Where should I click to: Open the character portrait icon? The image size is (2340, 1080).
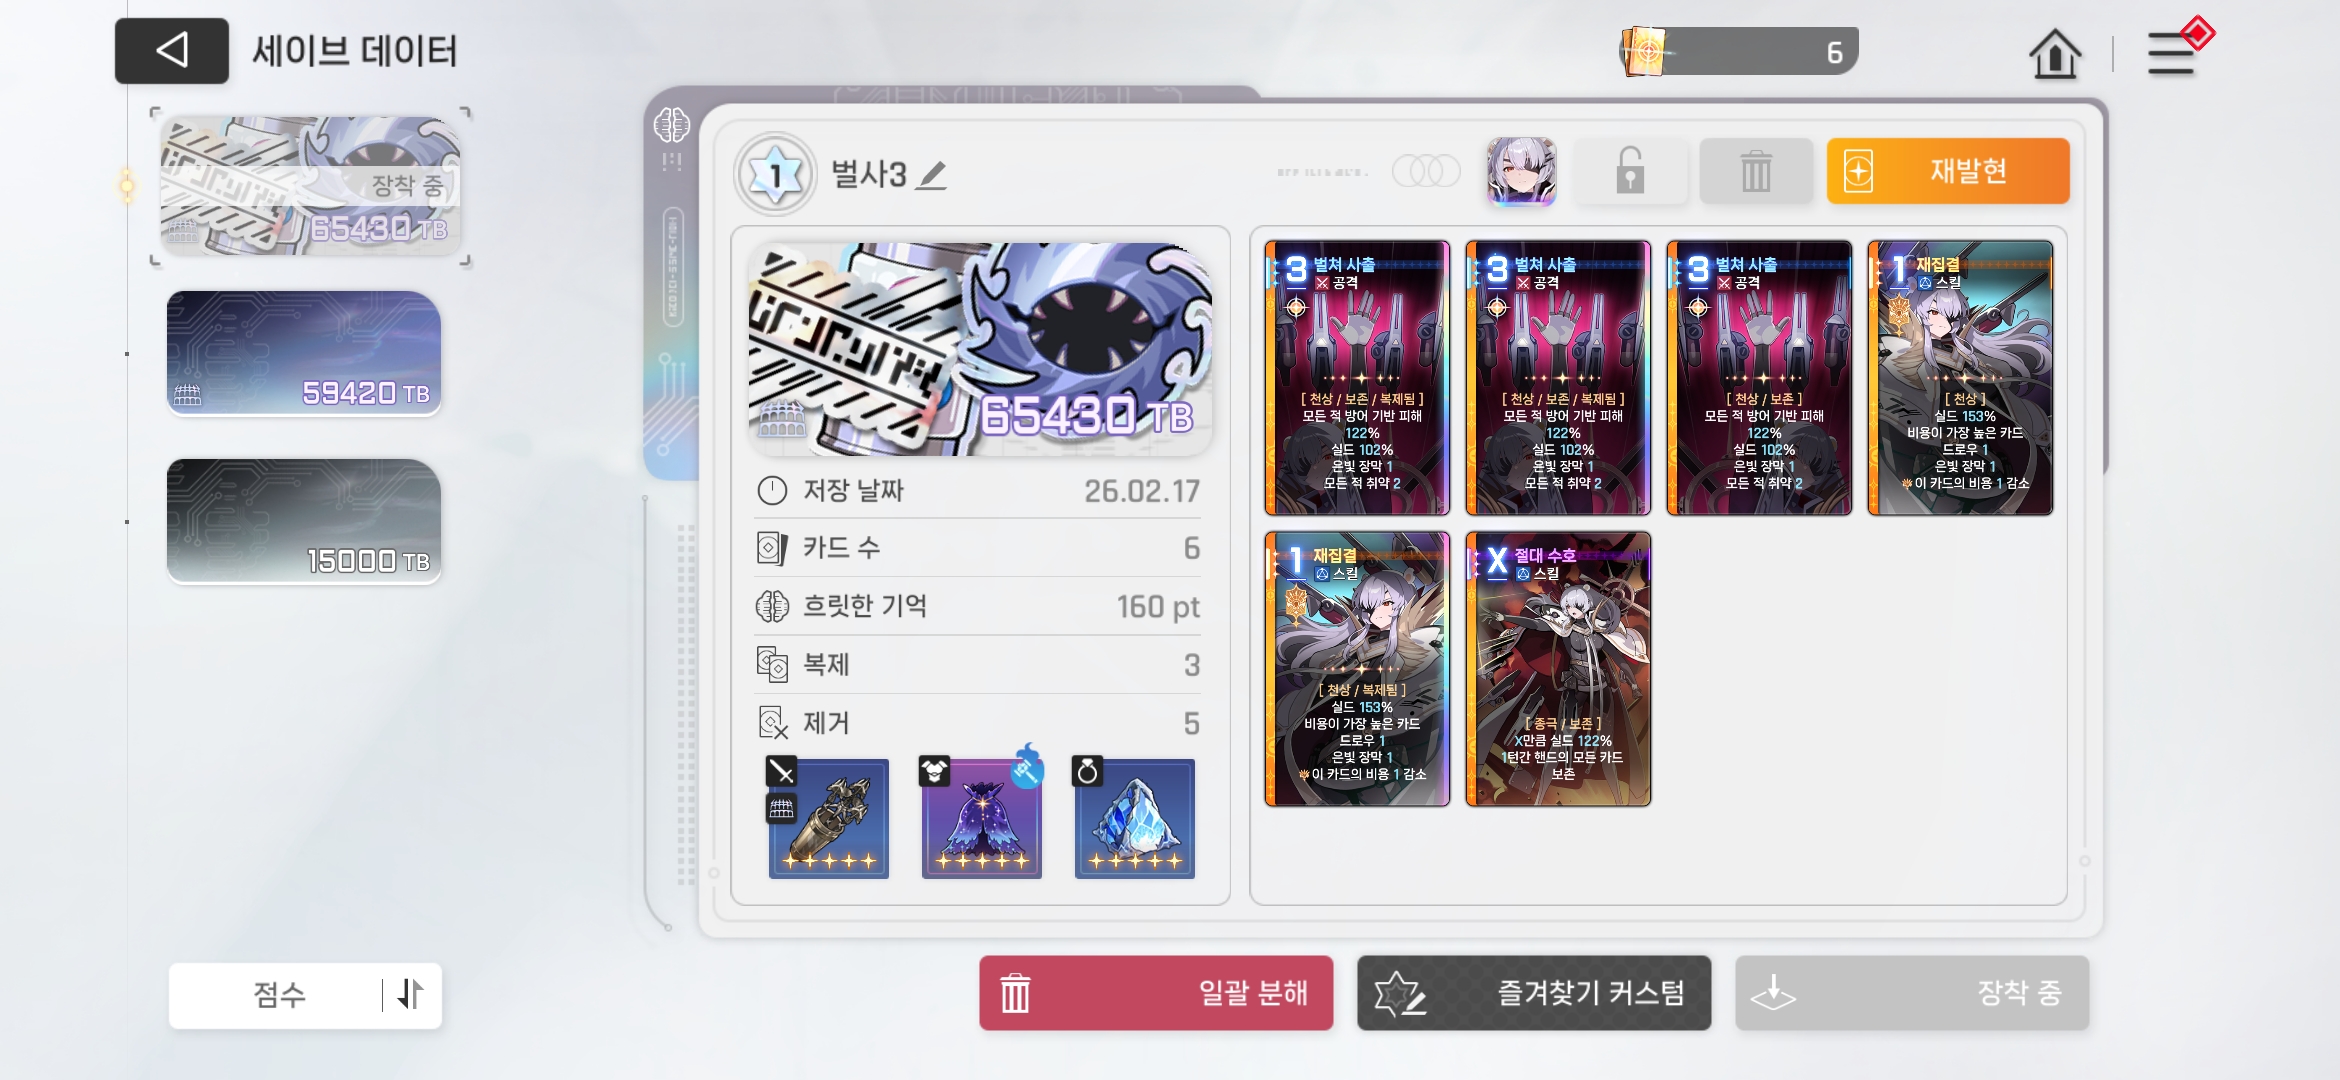tap(1521, 171)
